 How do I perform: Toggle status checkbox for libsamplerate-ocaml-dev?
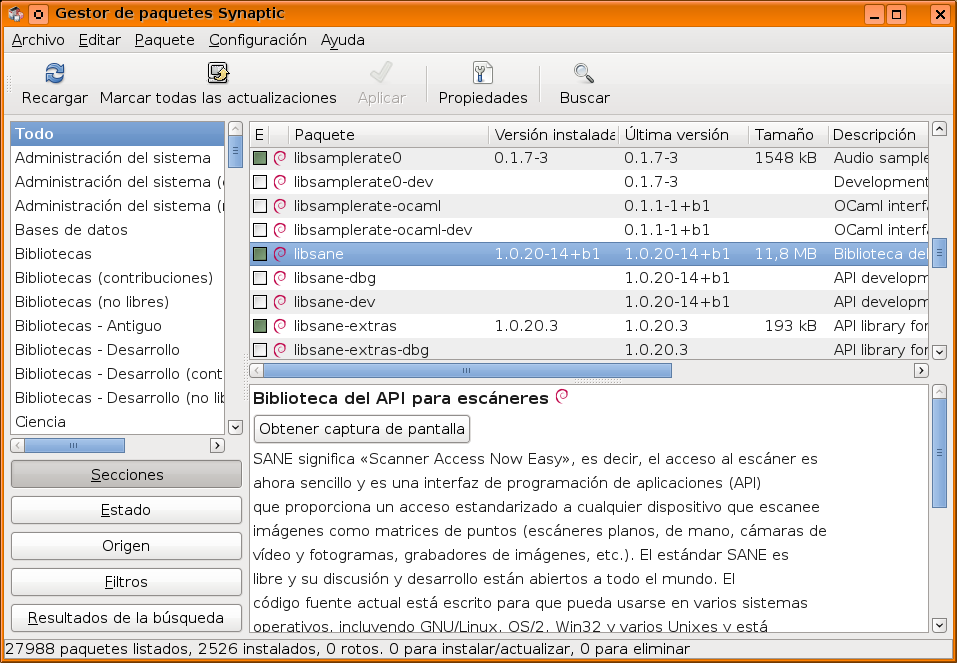pyautogui.click(x=260, y=230)
